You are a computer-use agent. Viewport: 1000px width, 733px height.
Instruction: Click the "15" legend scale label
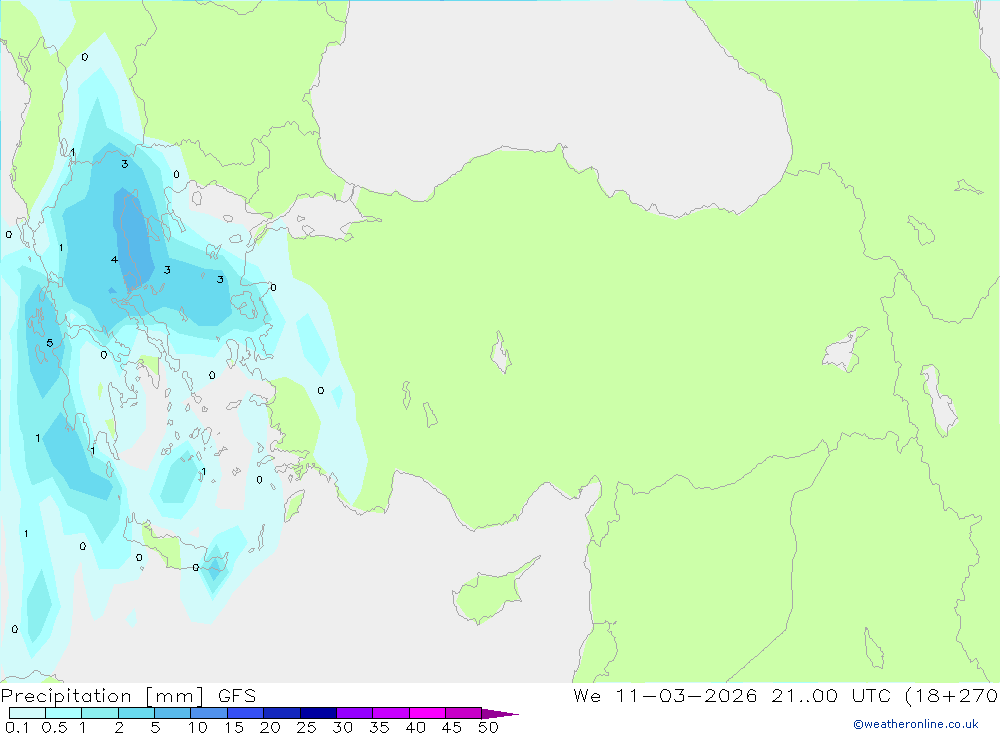pyautogui.click(x=233, y=727)
